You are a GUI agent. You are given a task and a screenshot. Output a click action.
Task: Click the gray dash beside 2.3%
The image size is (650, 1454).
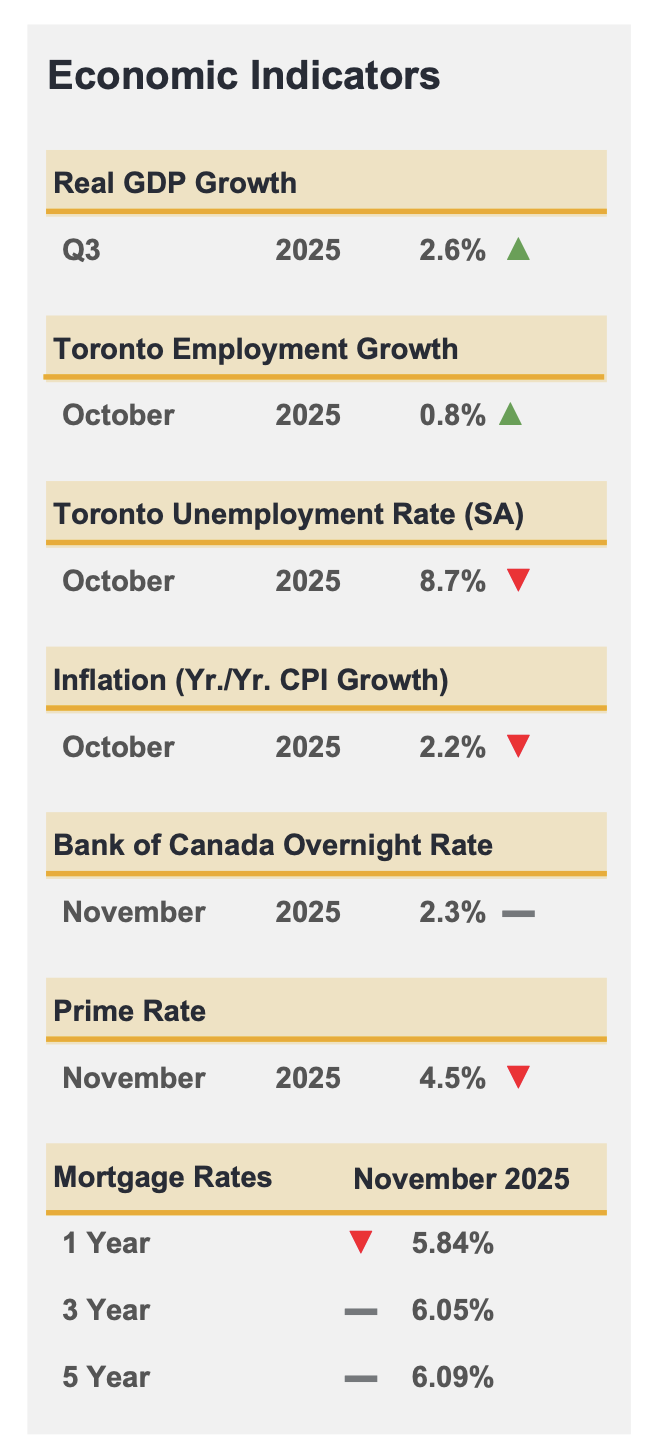pos(518,913)
